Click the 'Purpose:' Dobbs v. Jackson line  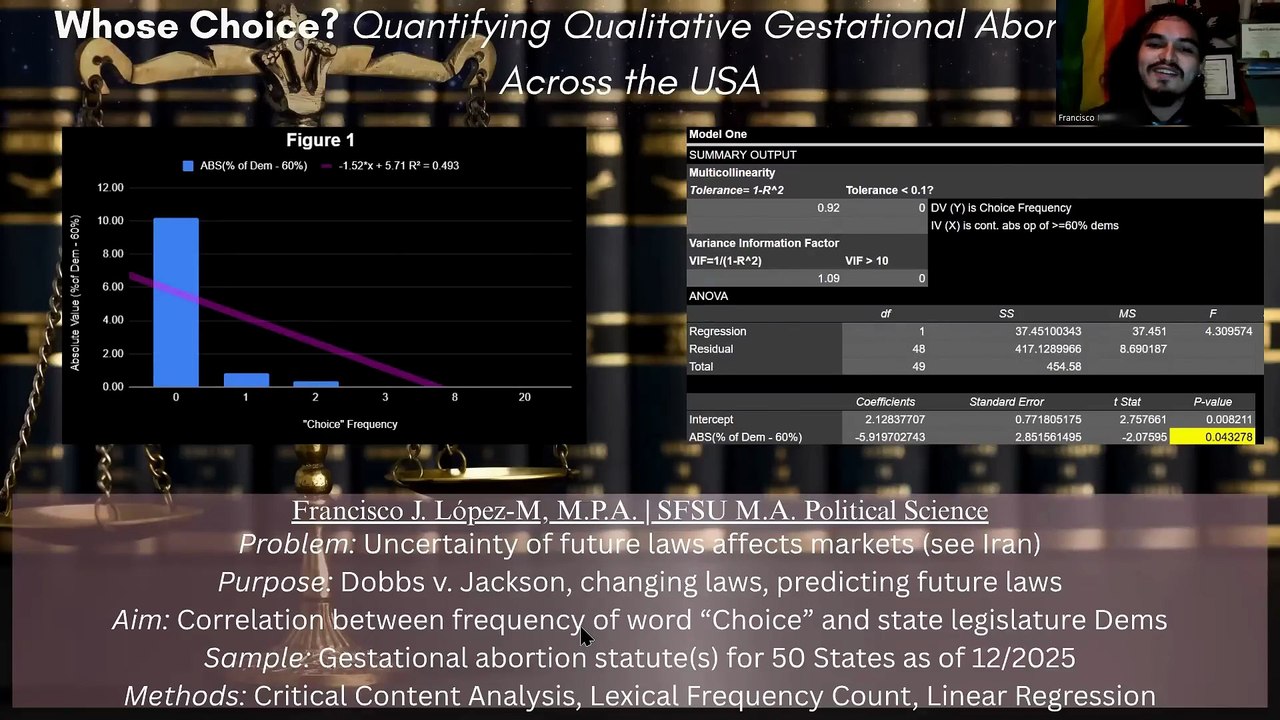pos(640,582)
